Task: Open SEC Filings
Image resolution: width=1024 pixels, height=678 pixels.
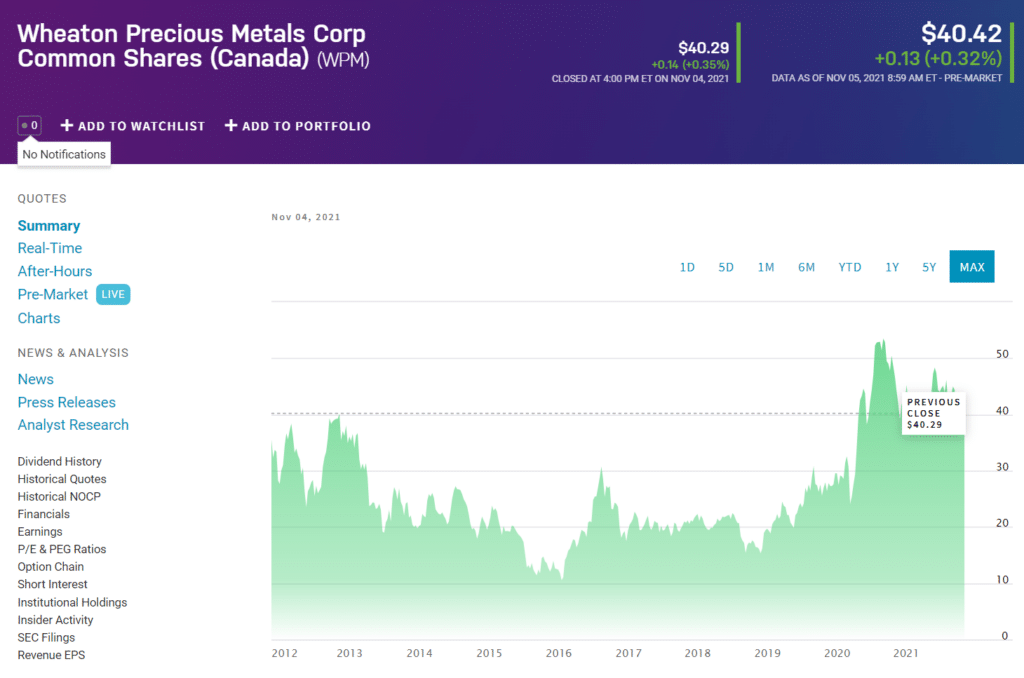Action: pyautogui.click(x=46, y=638)
